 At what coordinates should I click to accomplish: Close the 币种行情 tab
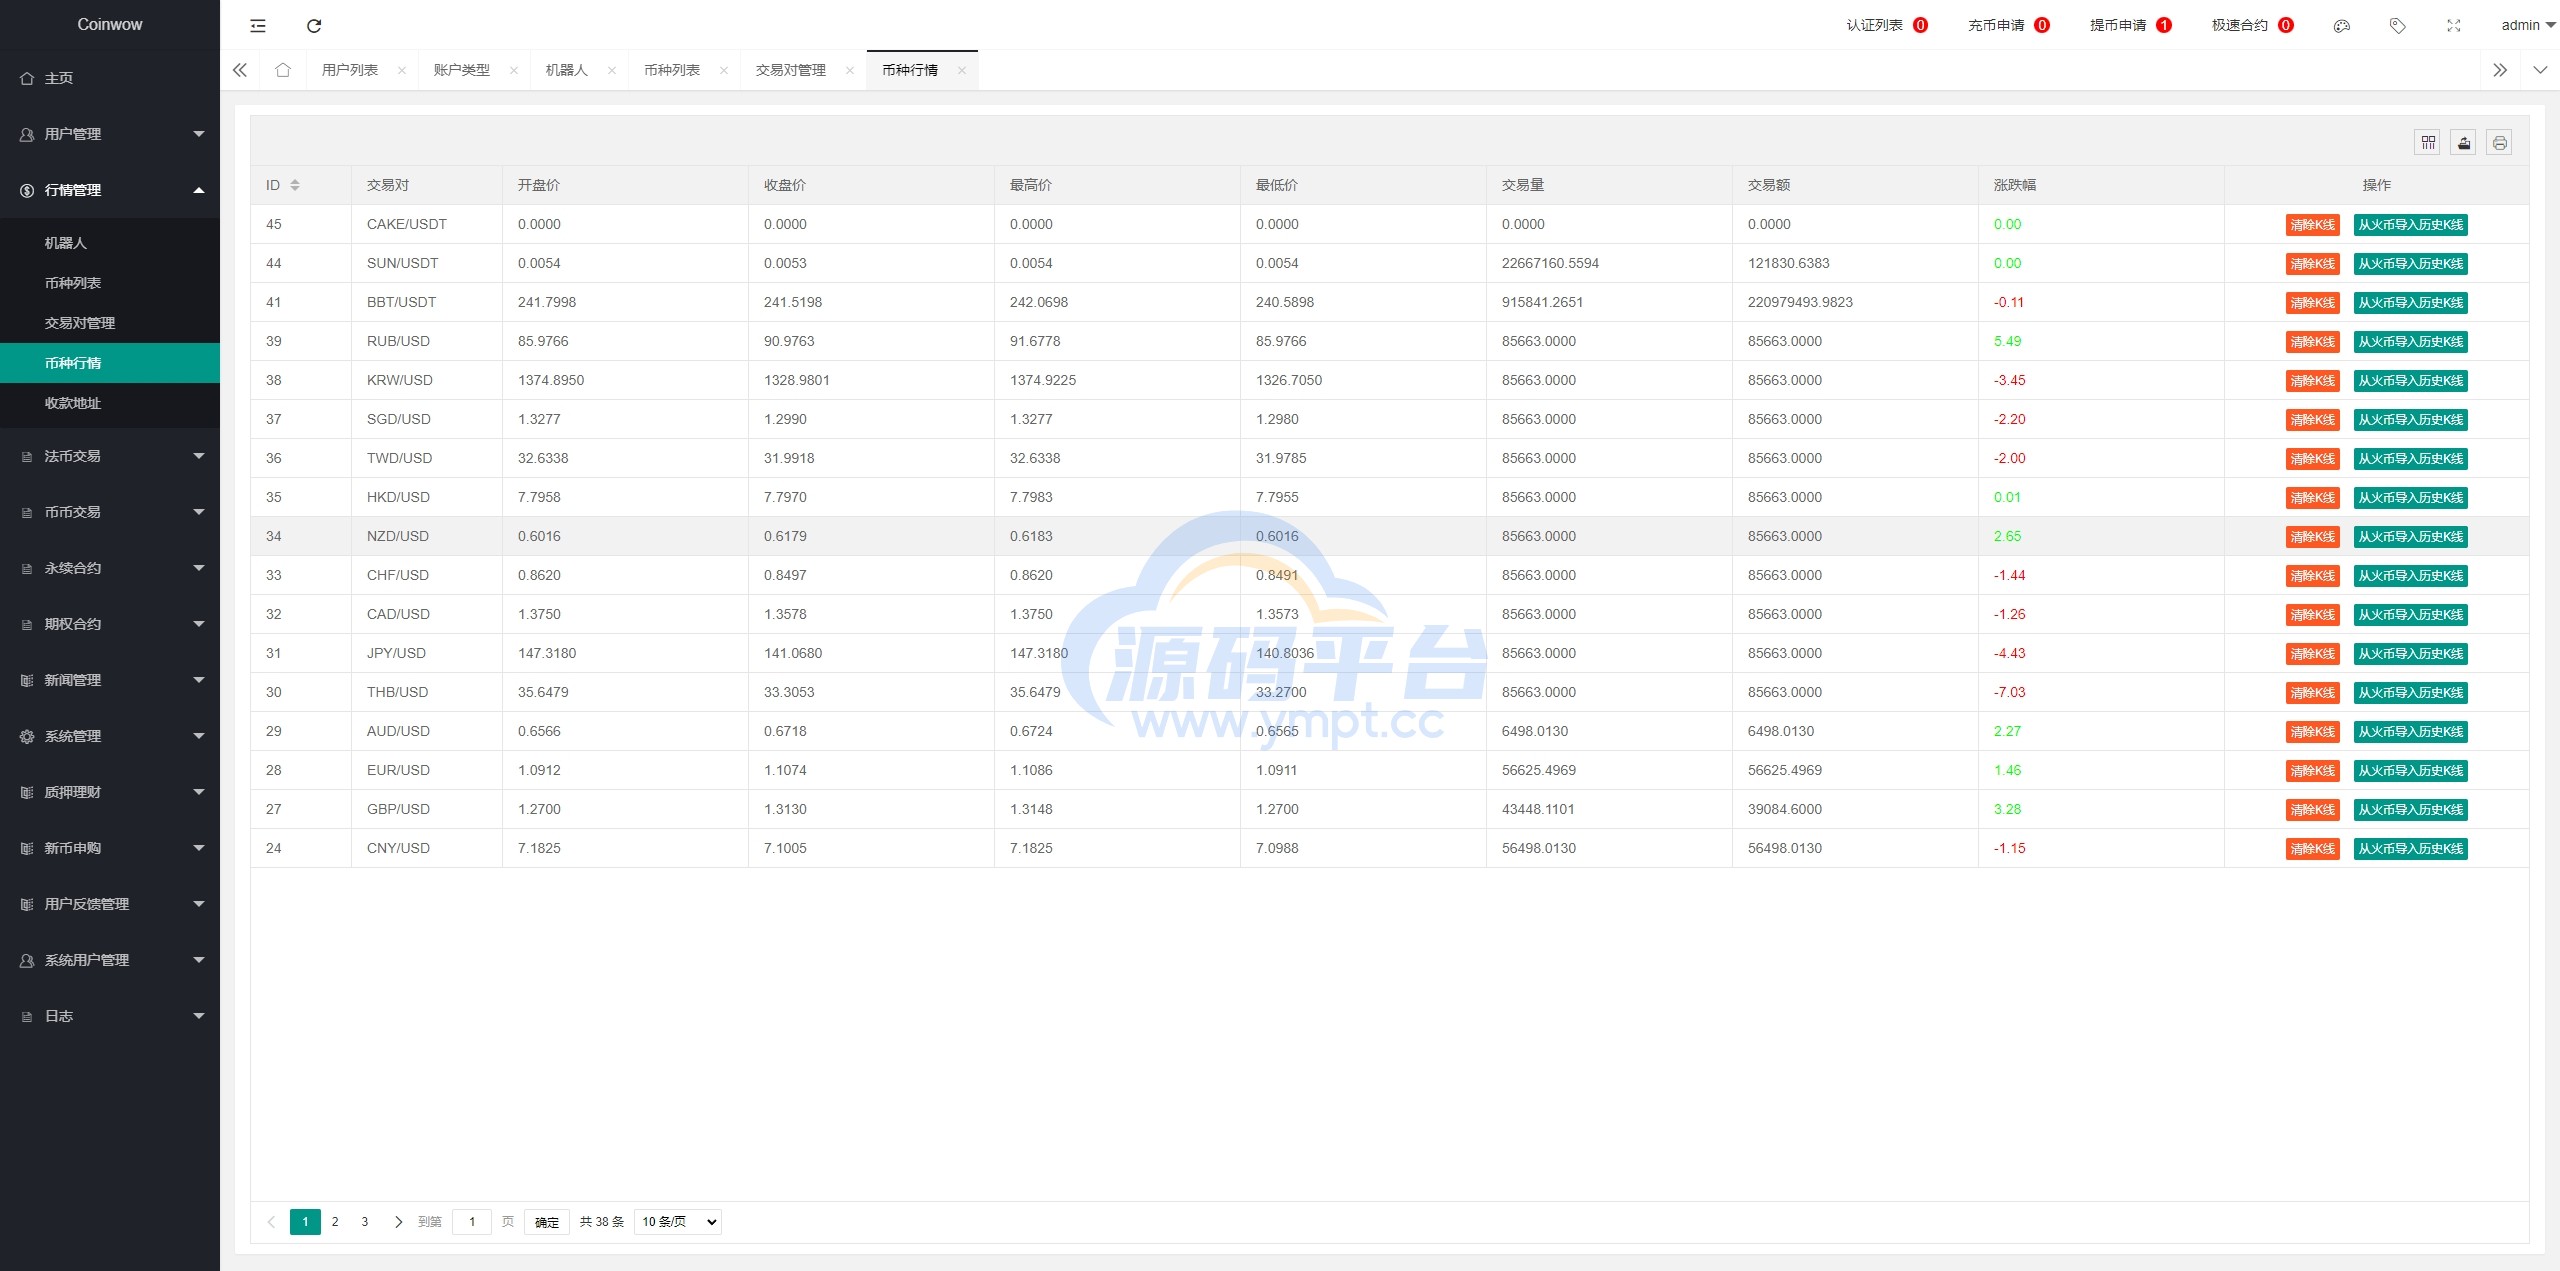click(x=961, y=70)
